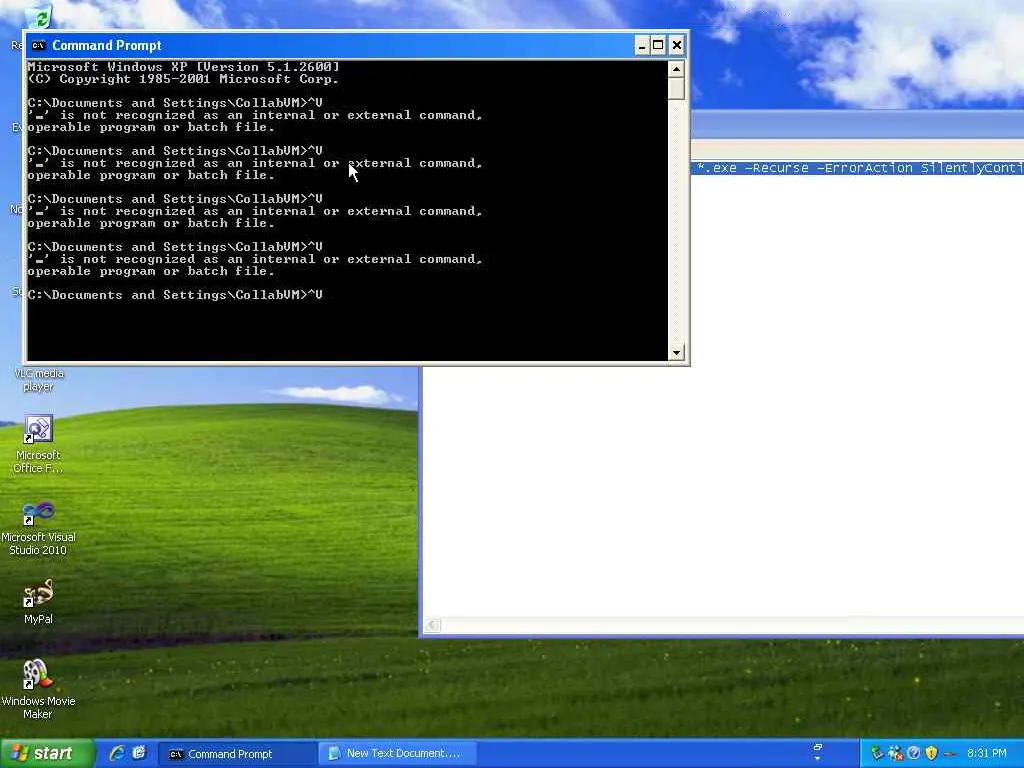Open Internet Explorer from Quick Launch
Viewport: 1024px width, 768px height.
tap(118, 754)
